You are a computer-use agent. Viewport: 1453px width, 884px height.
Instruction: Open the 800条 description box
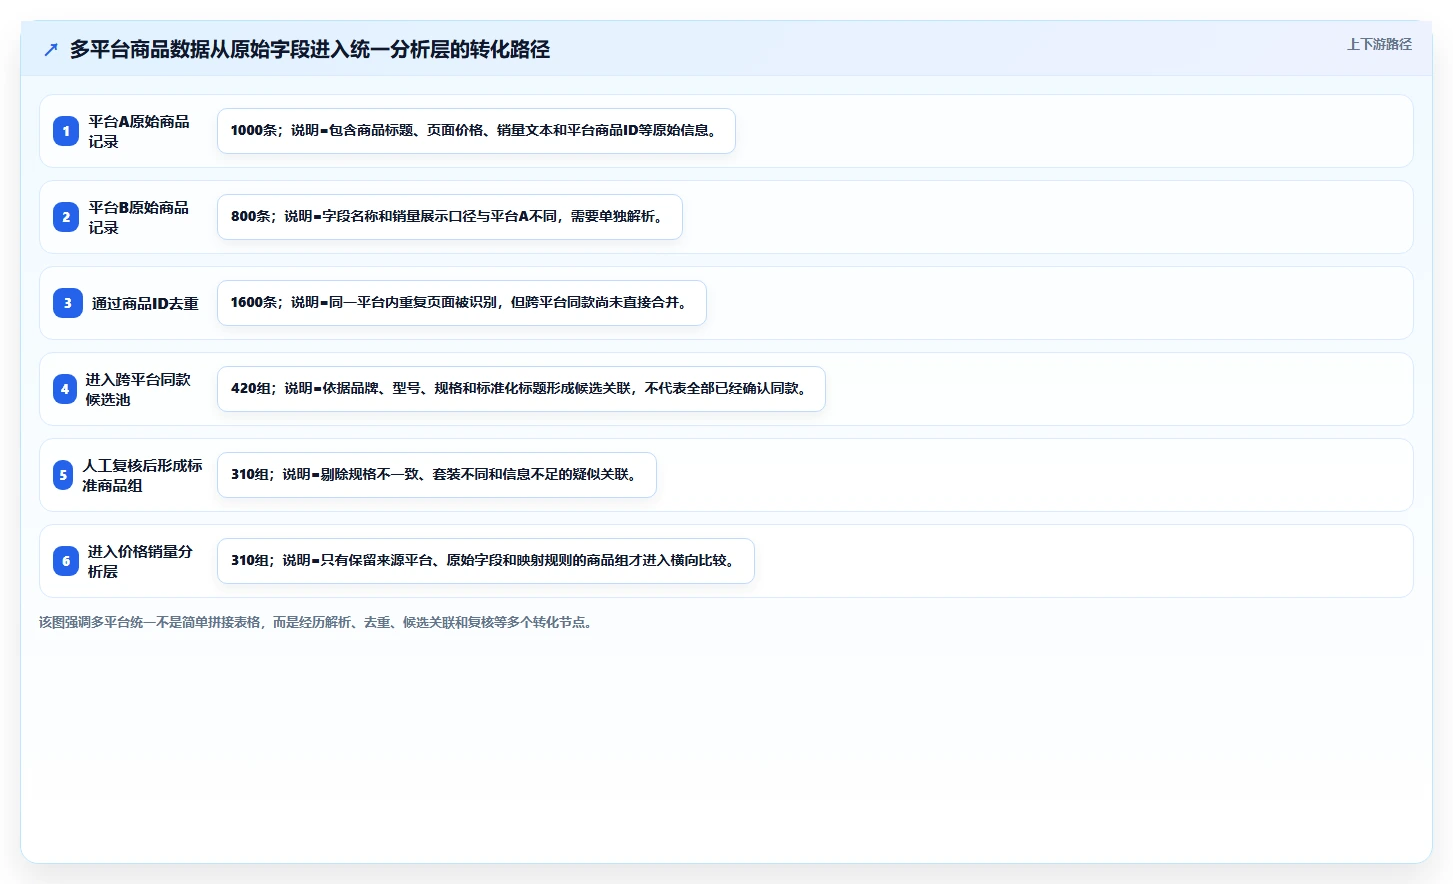(x=450, y=217)
